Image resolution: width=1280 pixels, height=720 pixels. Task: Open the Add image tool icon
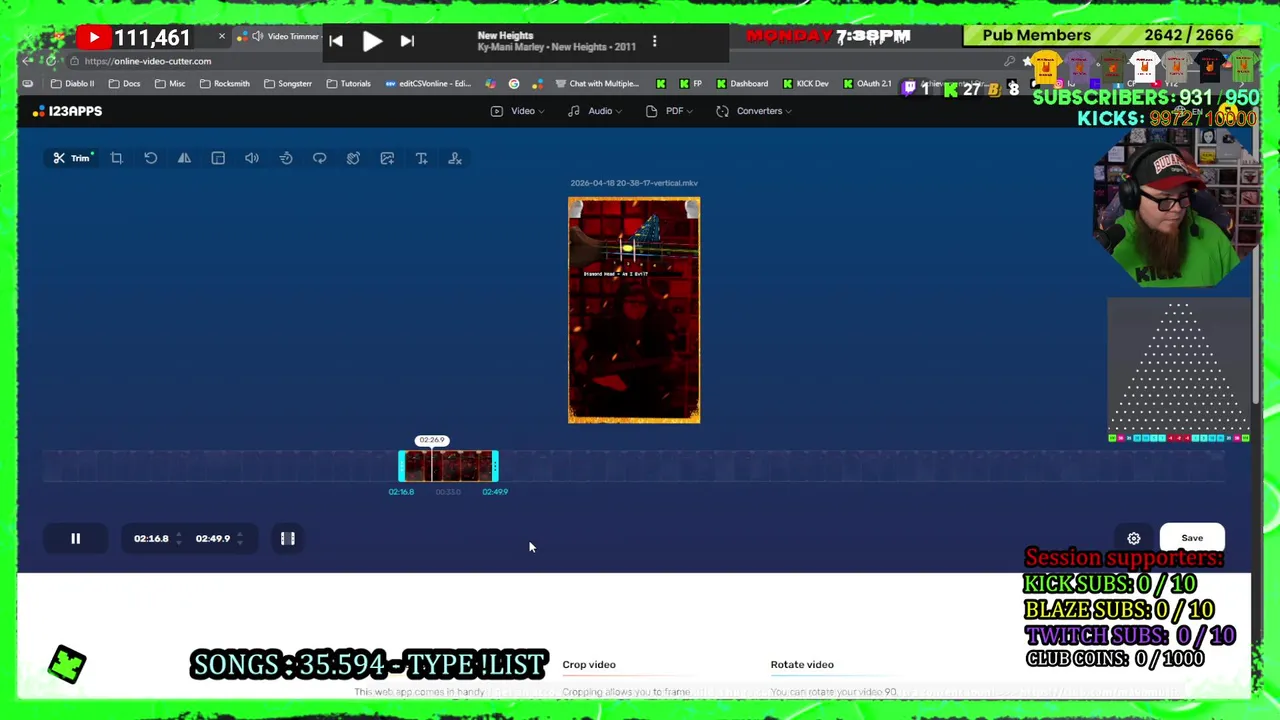[x=387, y=158]
